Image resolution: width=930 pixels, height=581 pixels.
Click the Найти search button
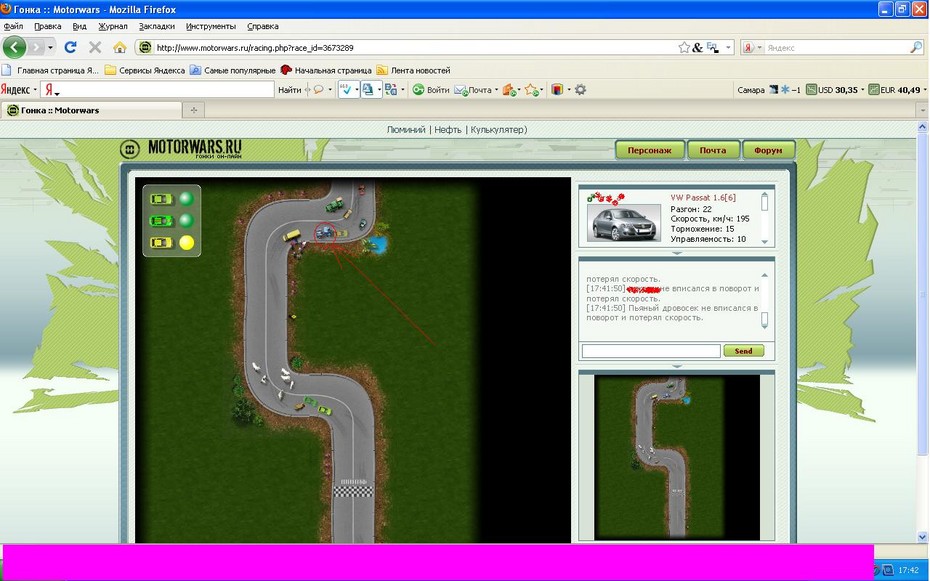point(289,90)
